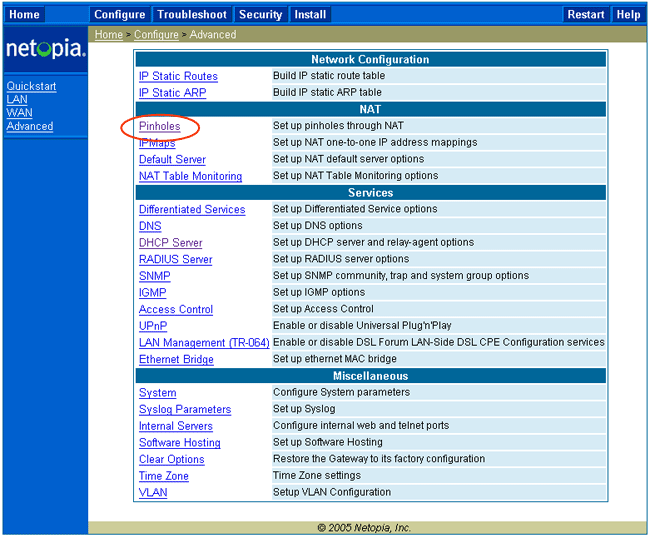Open the Ethernet Bridge link
This screenshot has width=650, height=538.
pyautogui.click(x=177, y=359)
